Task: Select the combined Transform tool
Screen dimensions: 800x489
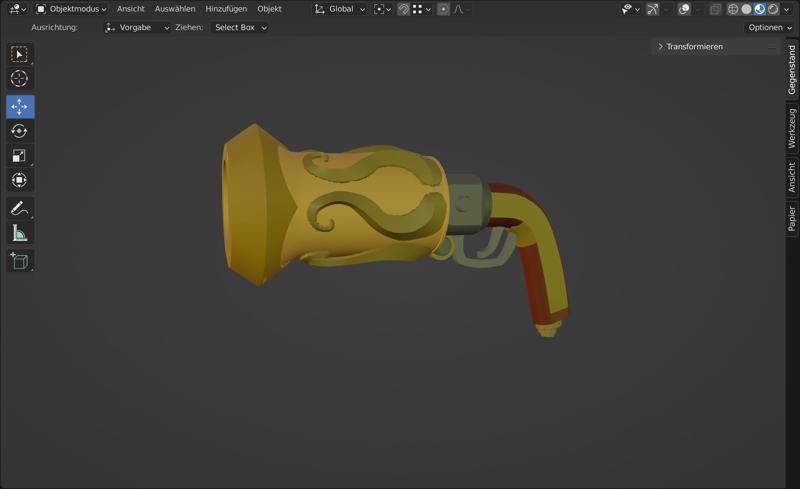Action: click(19, 180)
